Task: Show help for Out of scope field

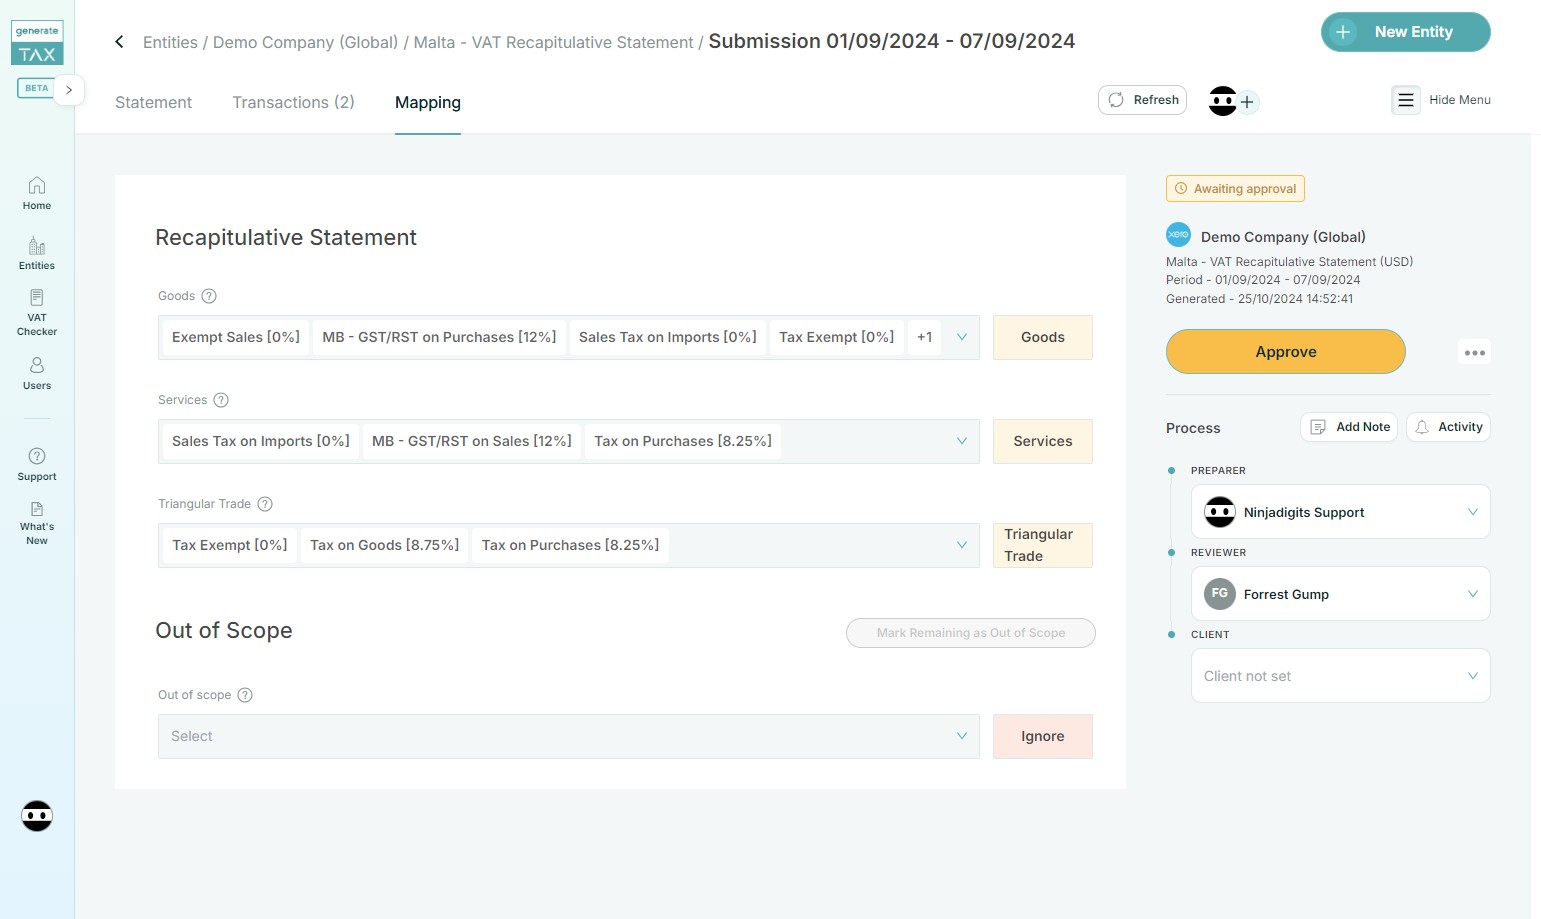Action: click(x=245, y=695)
